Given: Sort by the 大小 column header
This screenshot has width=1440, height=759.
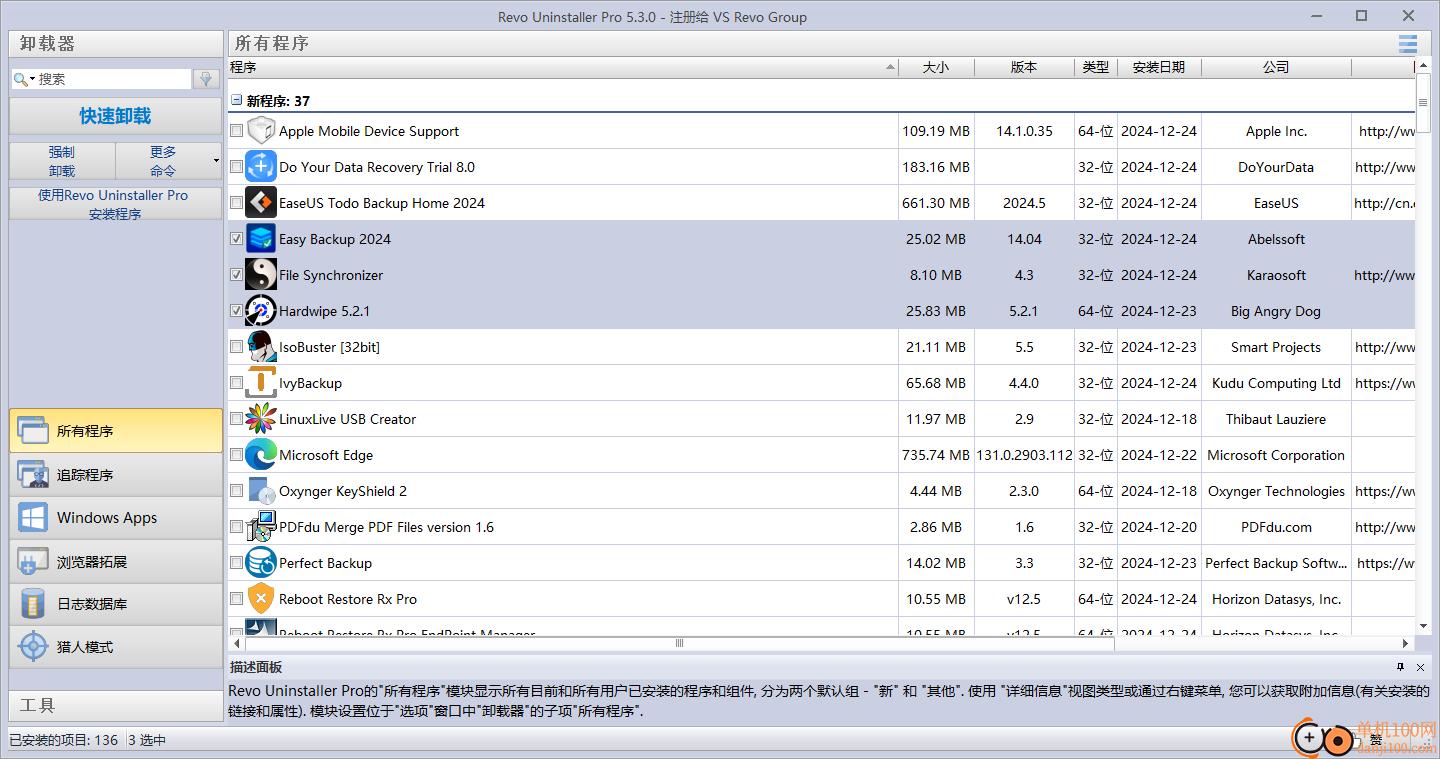Looking at the screenshot, I should point(935,67).
